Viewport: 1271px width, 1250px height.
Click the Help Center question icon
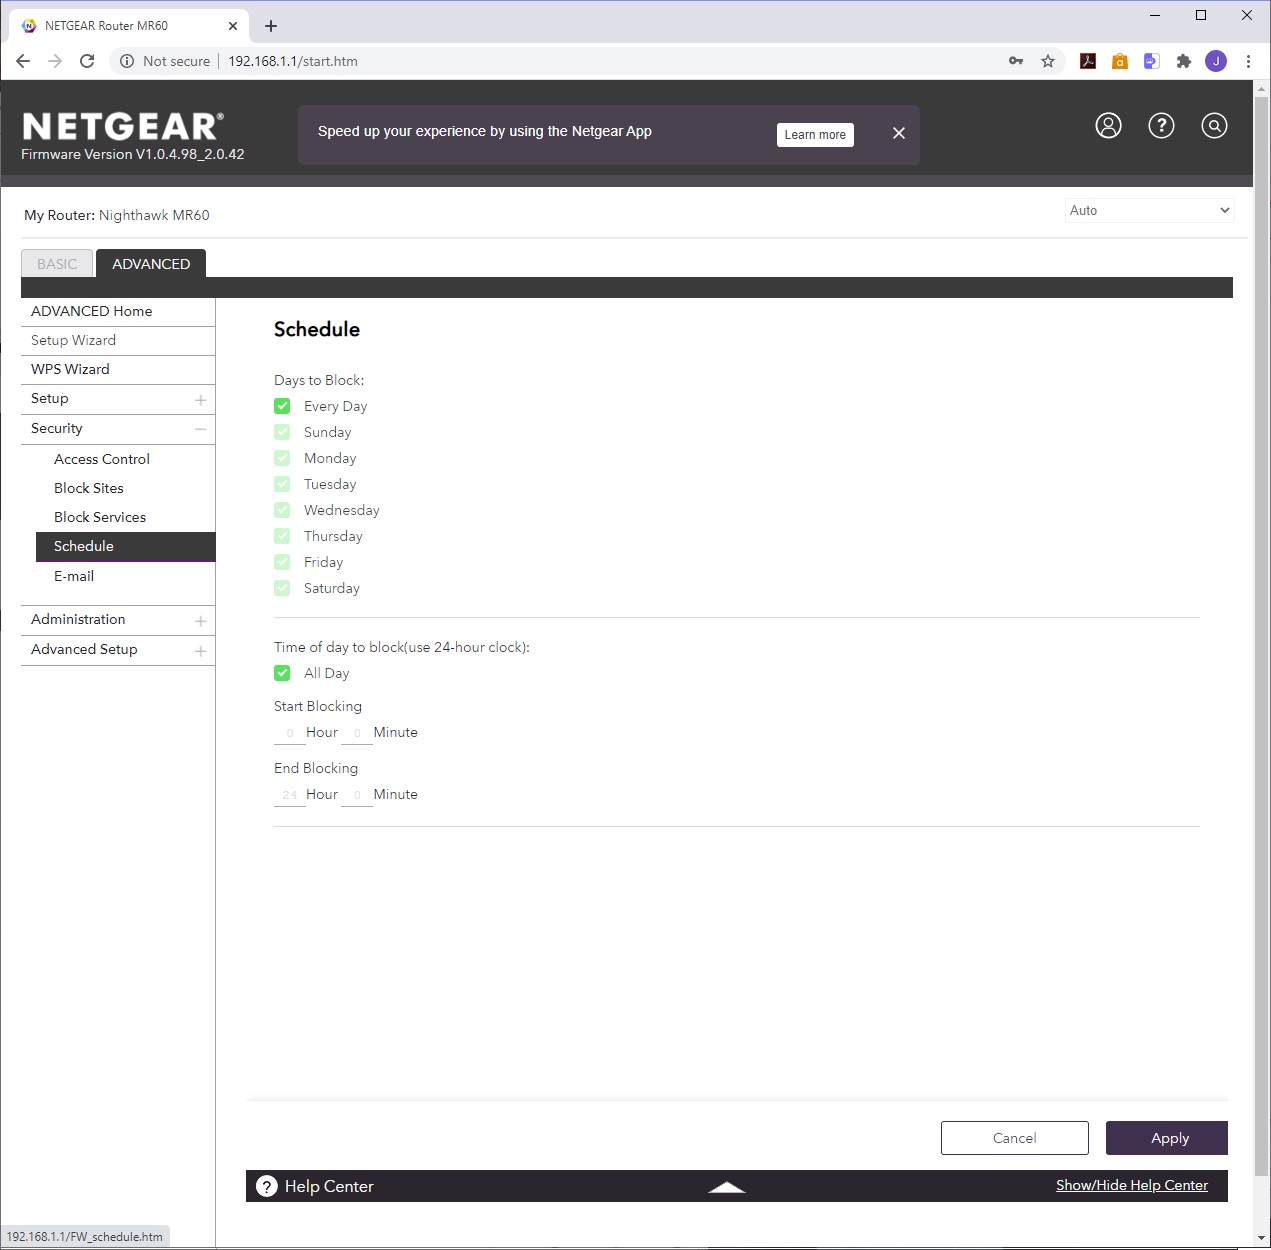pyautogui.click(x=267, y=1186)
